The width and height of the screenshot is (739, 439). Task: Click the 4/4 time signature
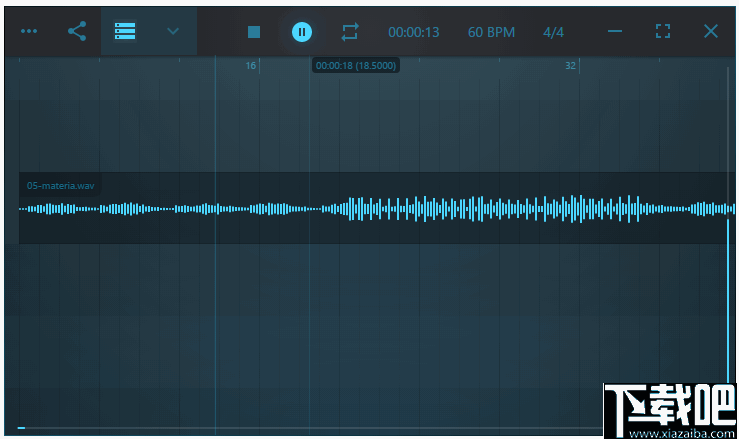pyautogui.click(x=553, y=32)
